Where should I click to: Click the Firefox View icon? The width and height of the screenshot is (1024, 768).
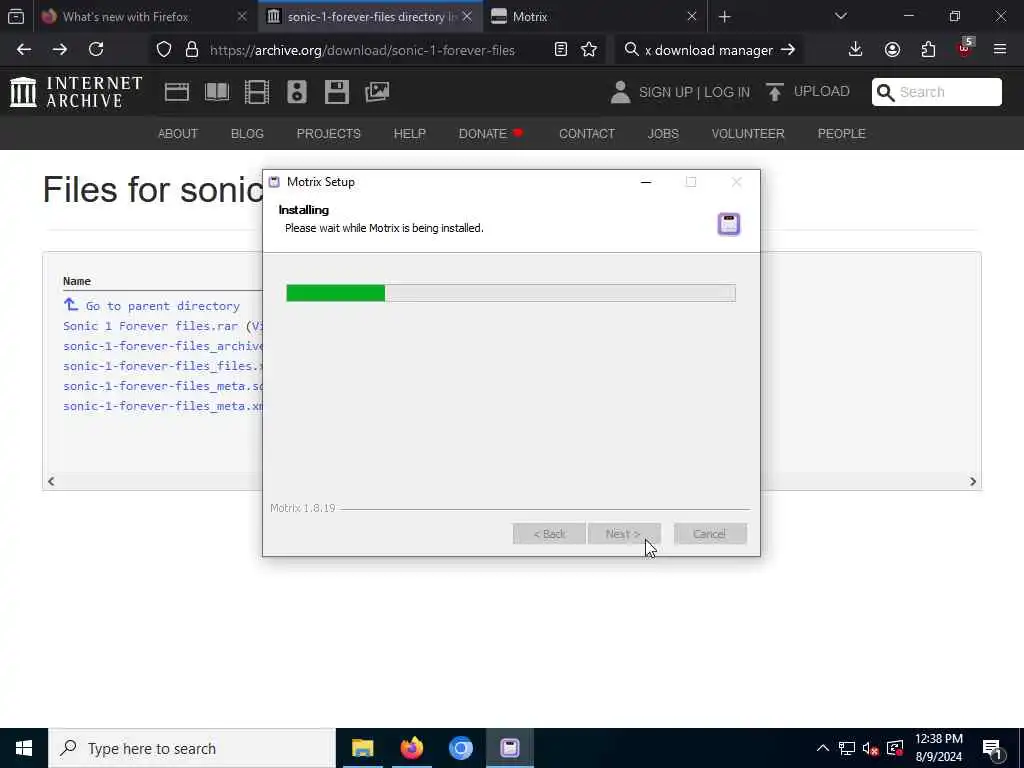tap(16, 17)
